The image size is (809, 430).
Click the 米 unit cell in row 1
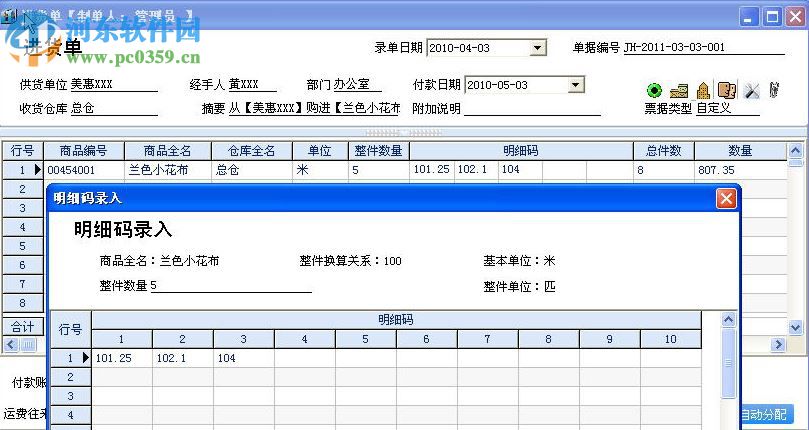click(320, 170)
